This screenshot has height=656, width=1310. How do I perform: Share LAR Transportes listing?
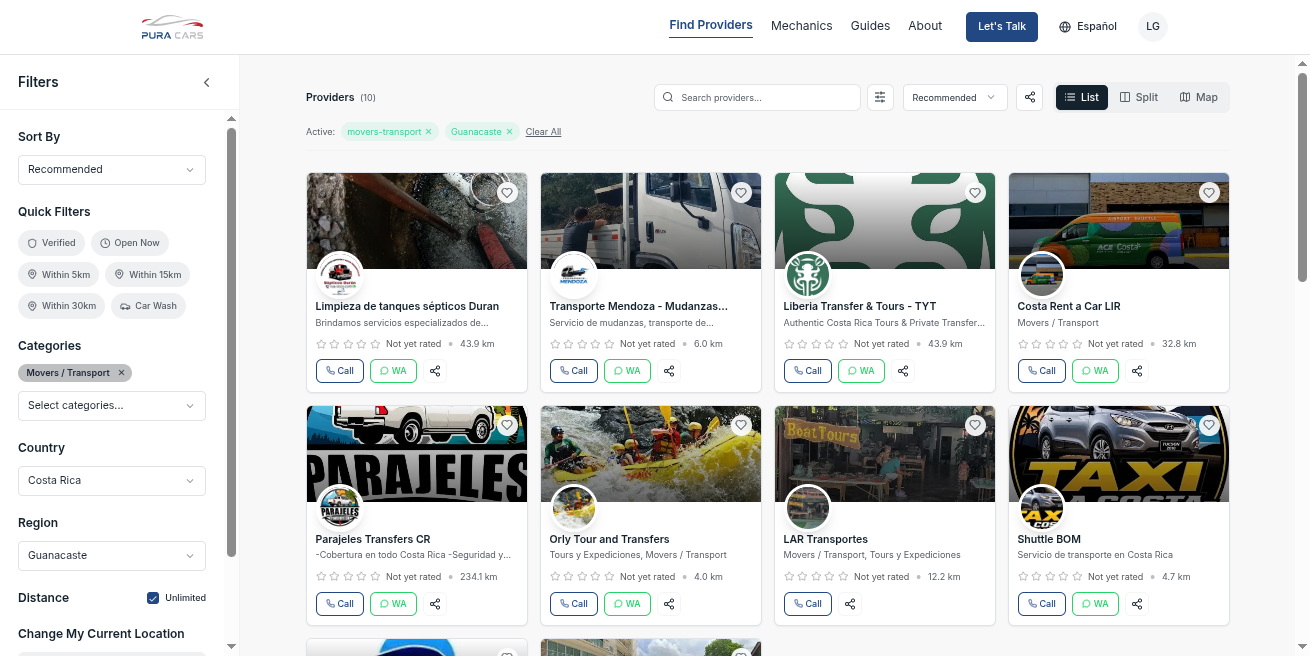(850, 604)
